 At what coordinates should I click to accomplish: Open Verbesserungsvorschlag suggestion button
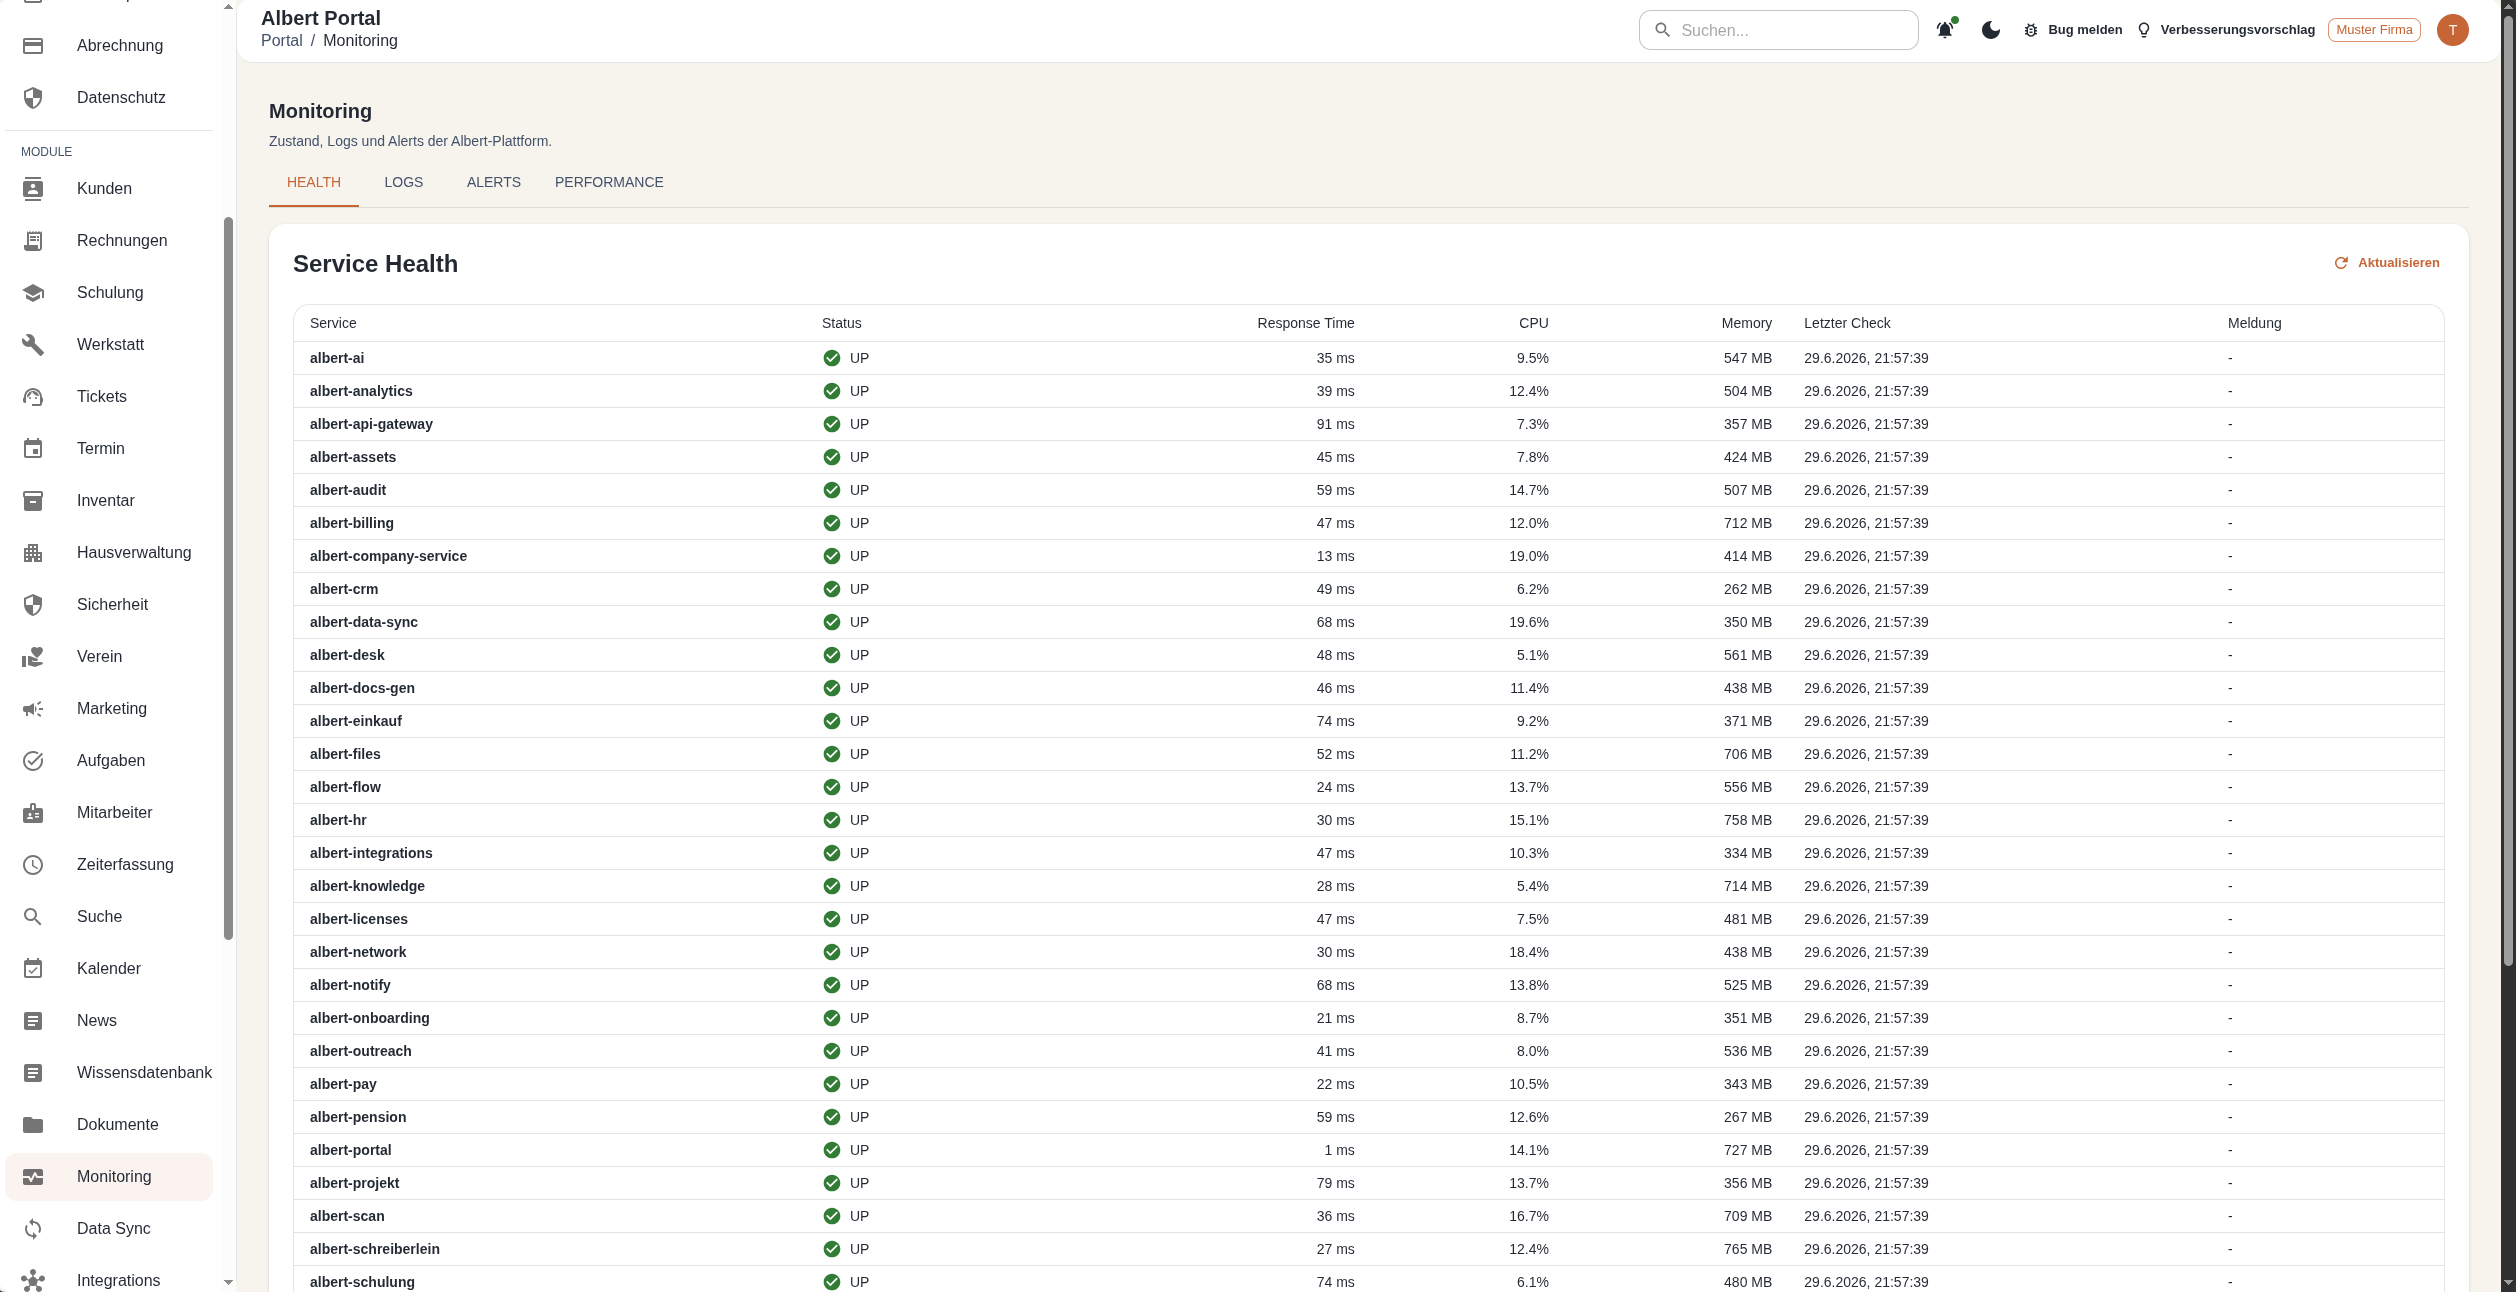click(2226, 30)
